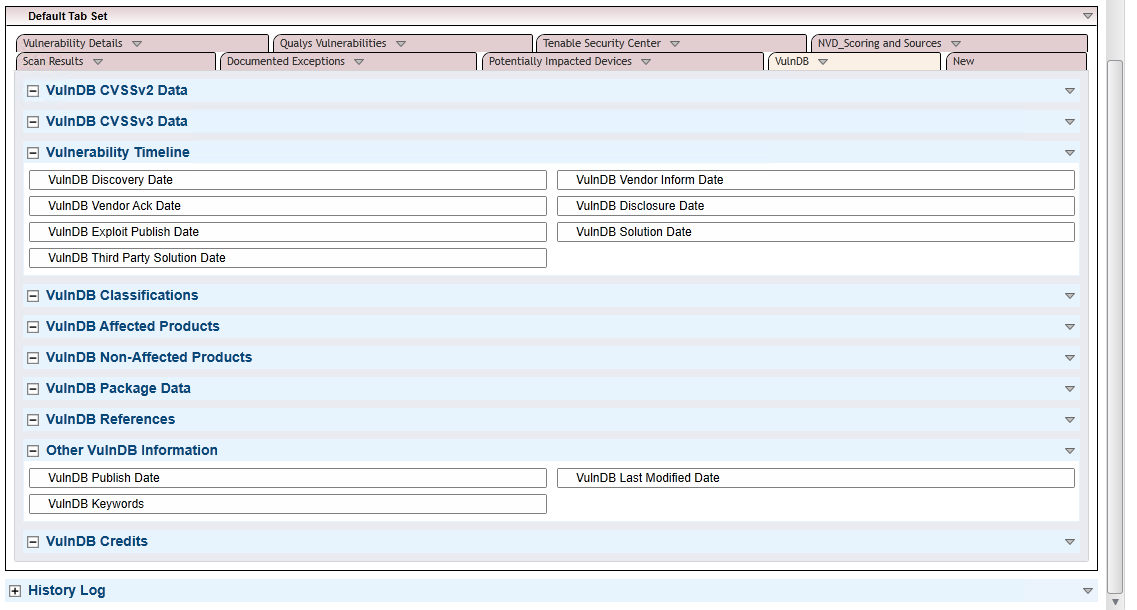1137x610 pixels.
Task: Collapse the VulnDB Package Data section
Action: (x=33, y=389)
